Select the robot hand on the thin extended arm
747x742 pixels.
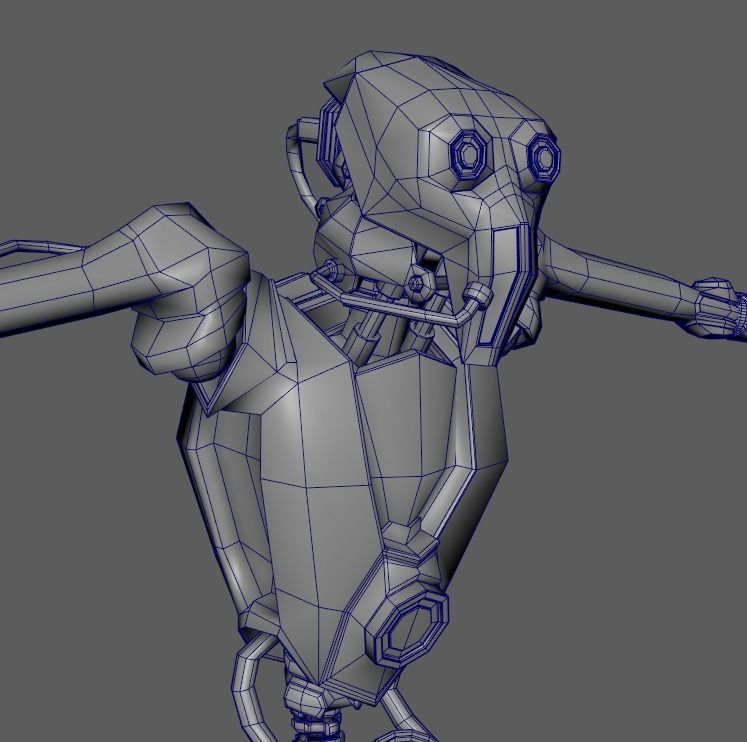pyautogui.click(x=720, y=308)
